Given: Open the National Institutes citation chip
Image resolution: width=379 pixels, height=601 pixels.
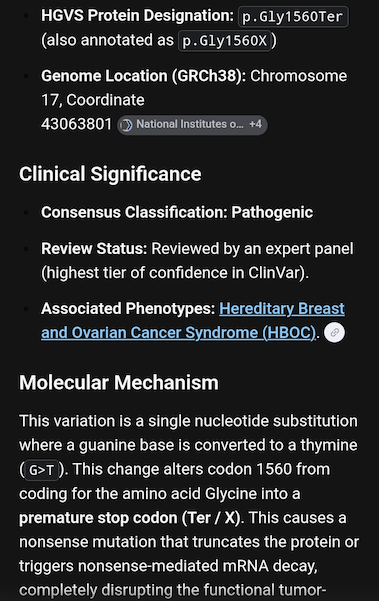Looking at the screenshot, I should point(192,125).
